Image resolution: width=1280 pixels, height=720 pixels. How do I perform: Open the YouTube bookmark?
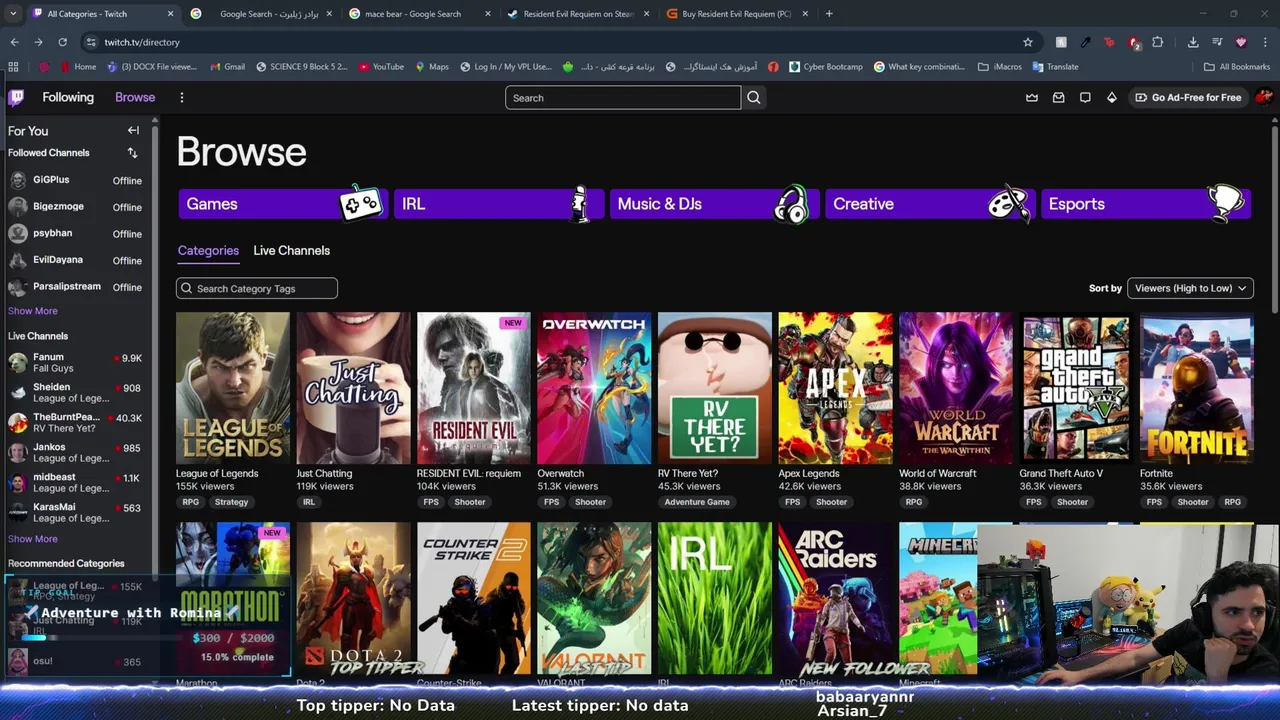point(380,67)
